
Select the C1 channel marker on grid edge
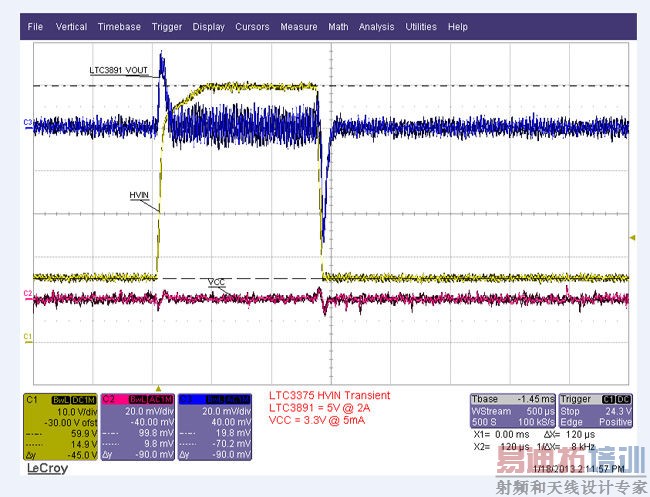click(x=28, y=337)
